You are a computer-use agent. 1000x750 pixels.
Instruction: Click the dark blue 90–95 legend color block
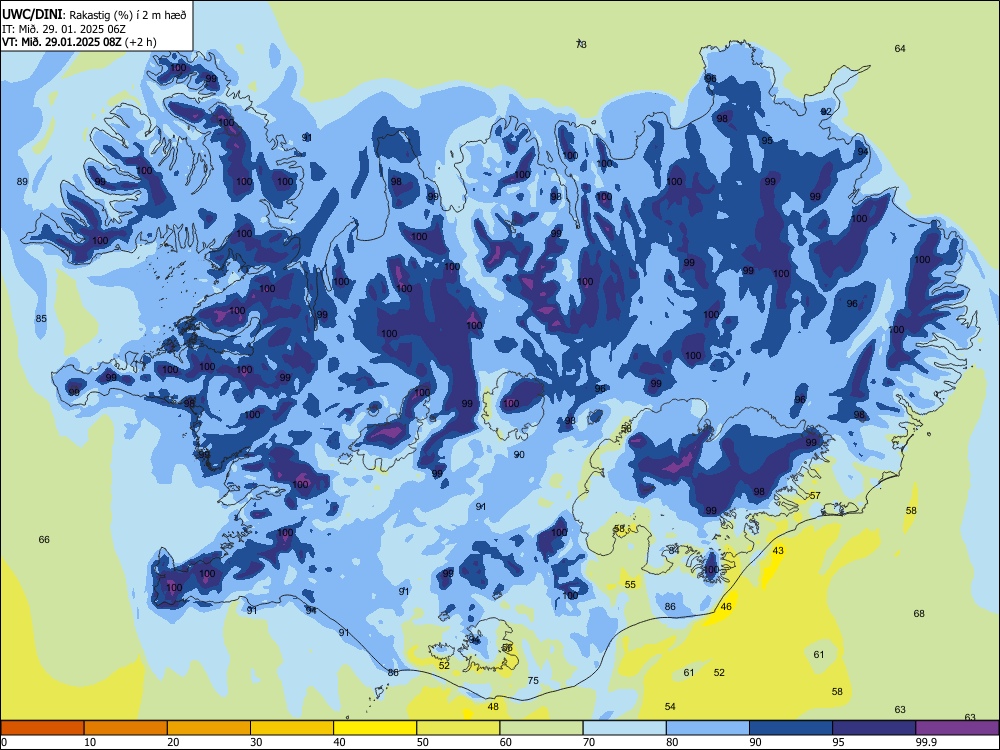tap(791, 728)
